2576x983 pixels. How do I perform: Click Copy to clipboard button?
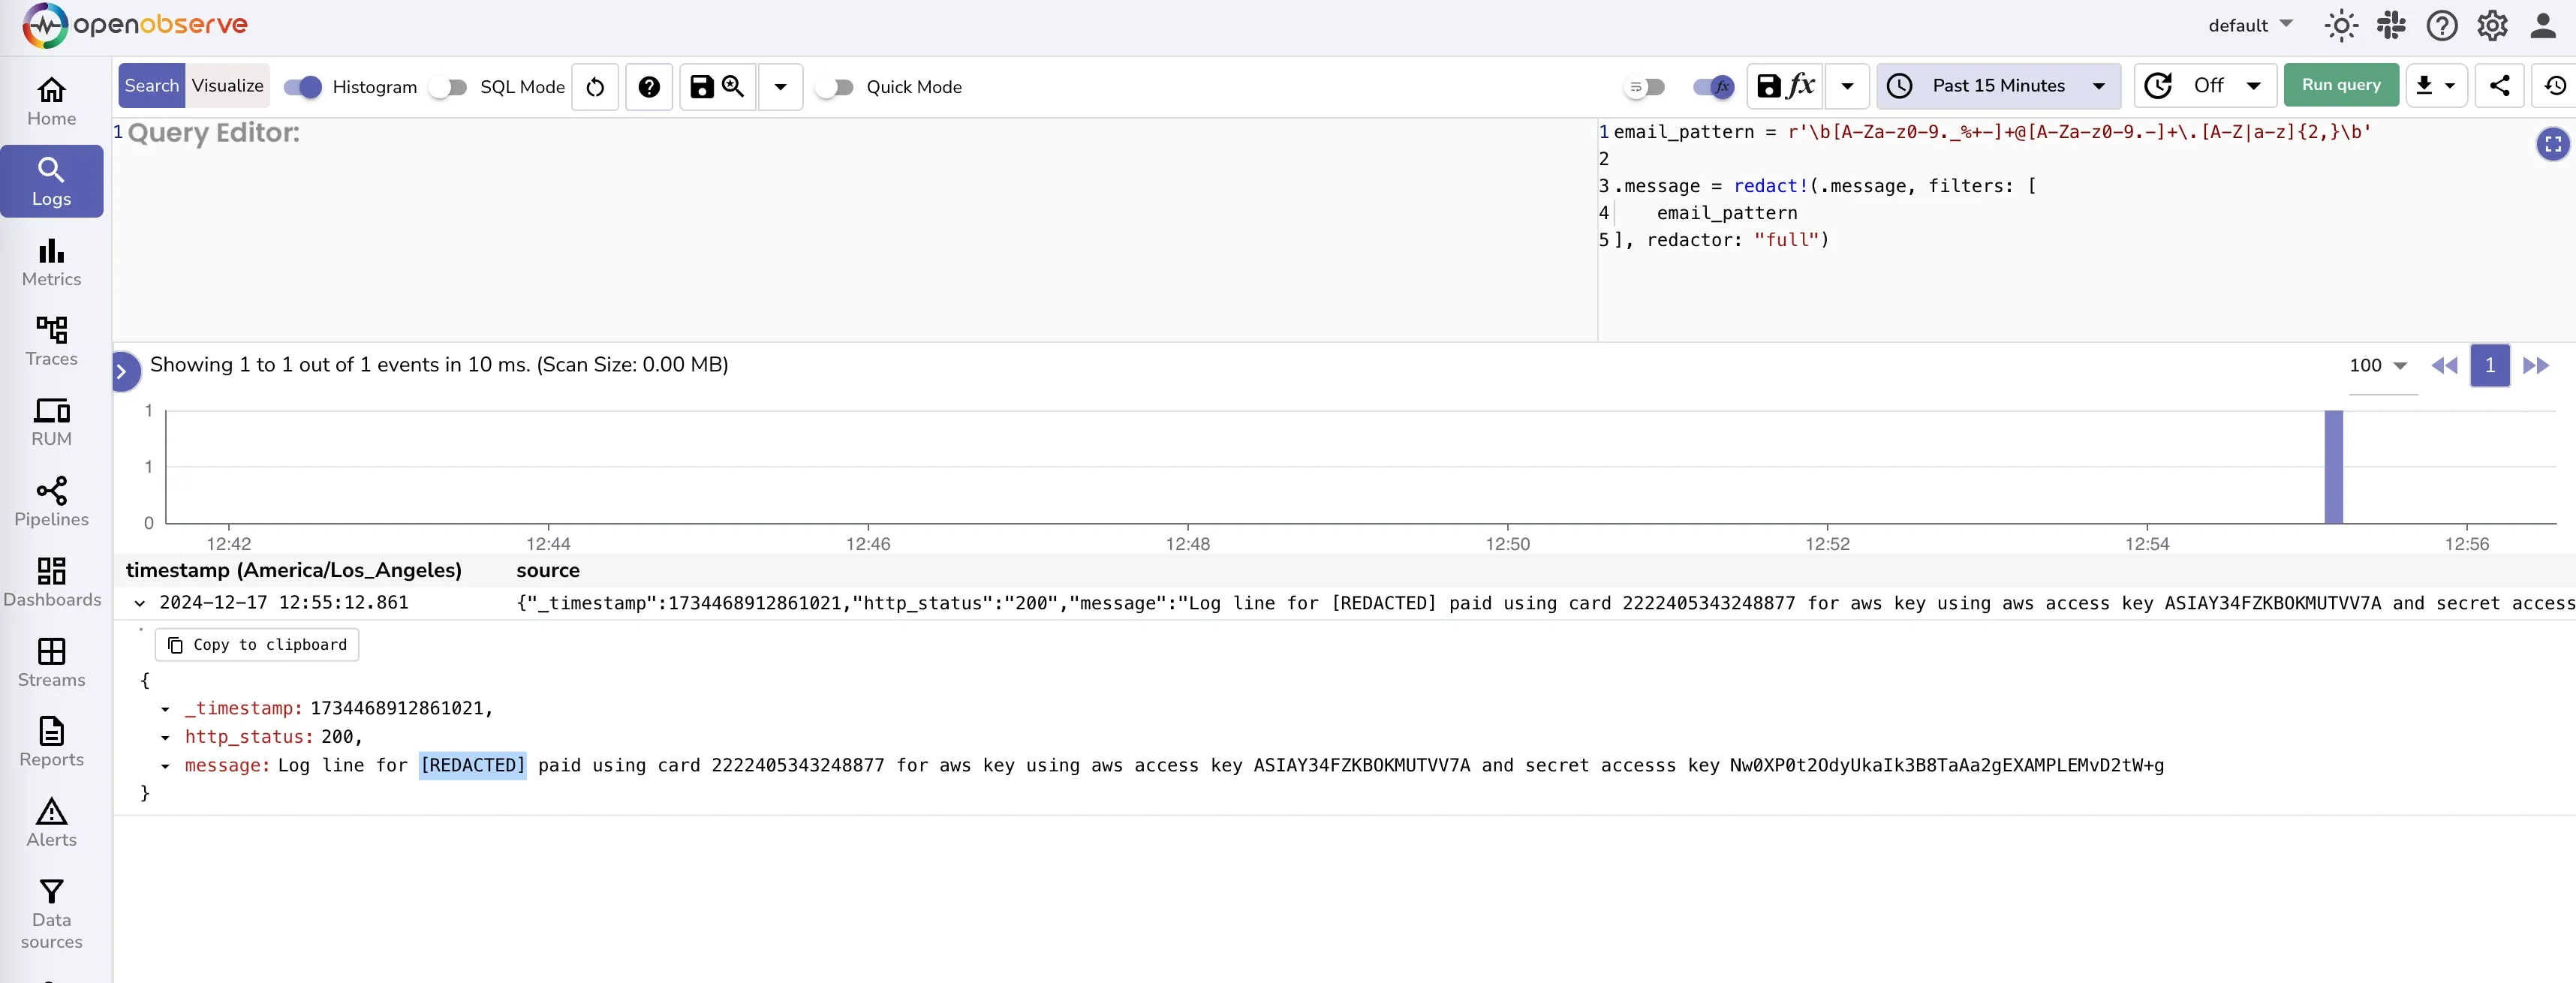tap(257, 645)
